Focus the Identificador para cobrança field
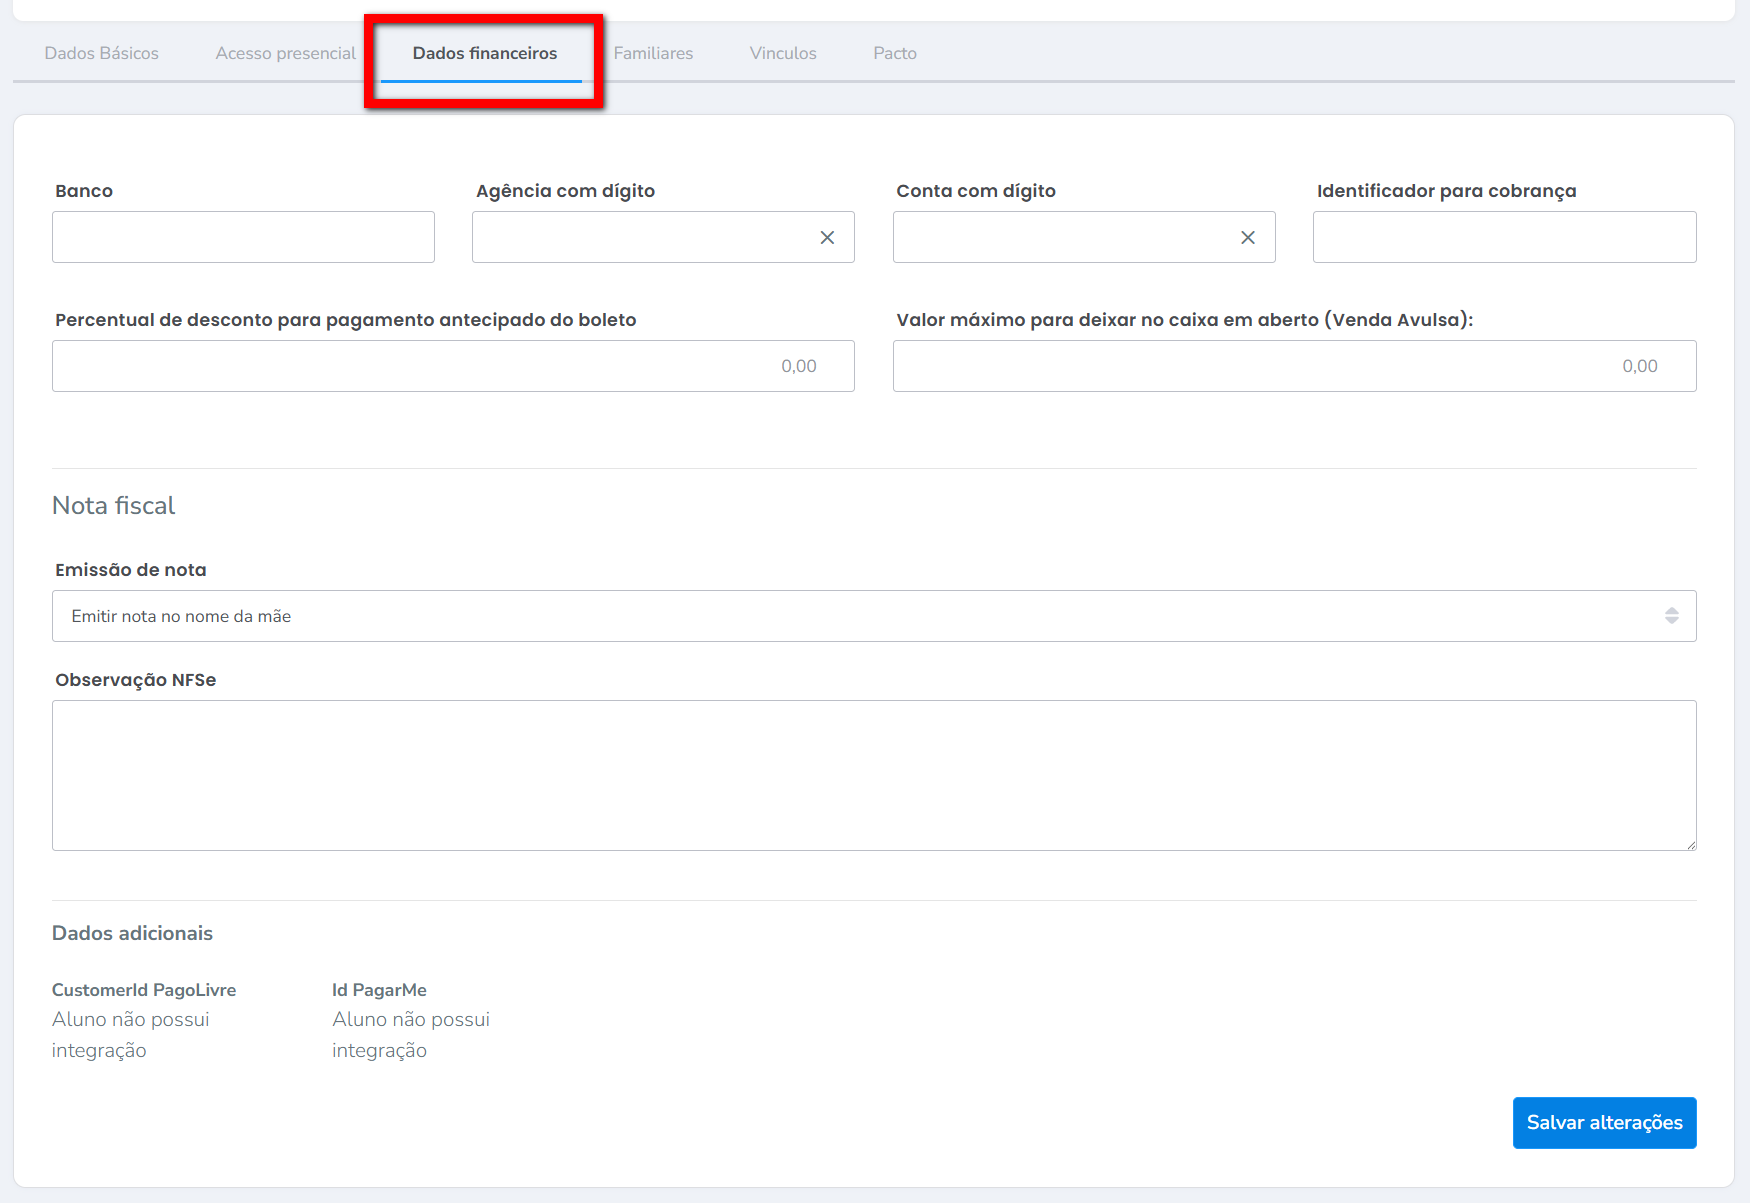Screen dimensions: 1750x1203 (x=1503, y=237)
